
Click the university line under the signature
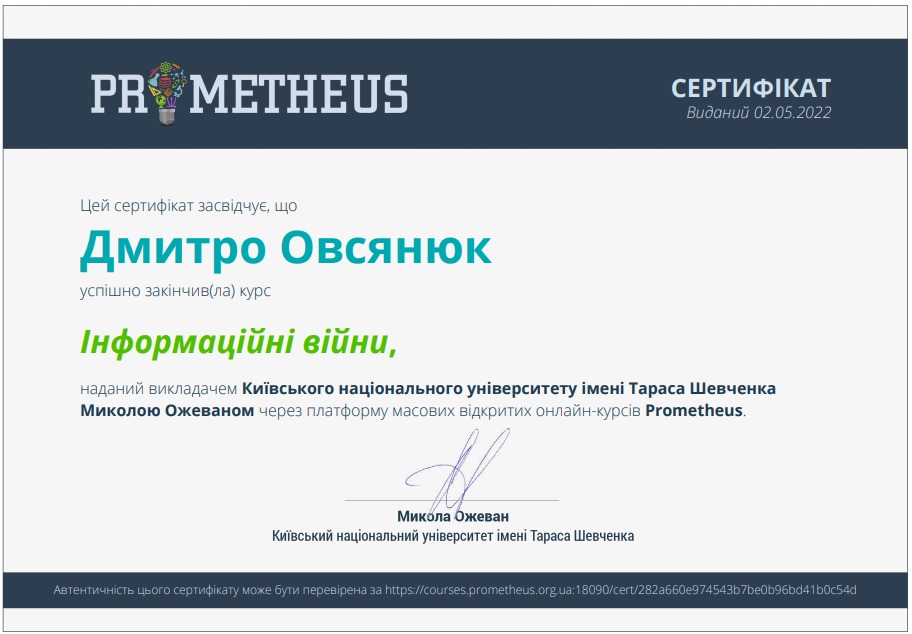[x=453, y=536]
